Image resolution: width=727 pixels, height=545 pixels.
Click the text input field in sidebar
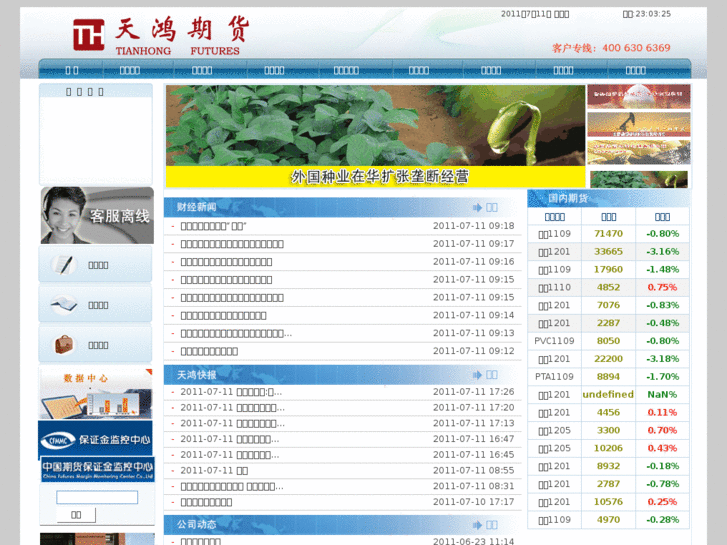tap(97, 497)
